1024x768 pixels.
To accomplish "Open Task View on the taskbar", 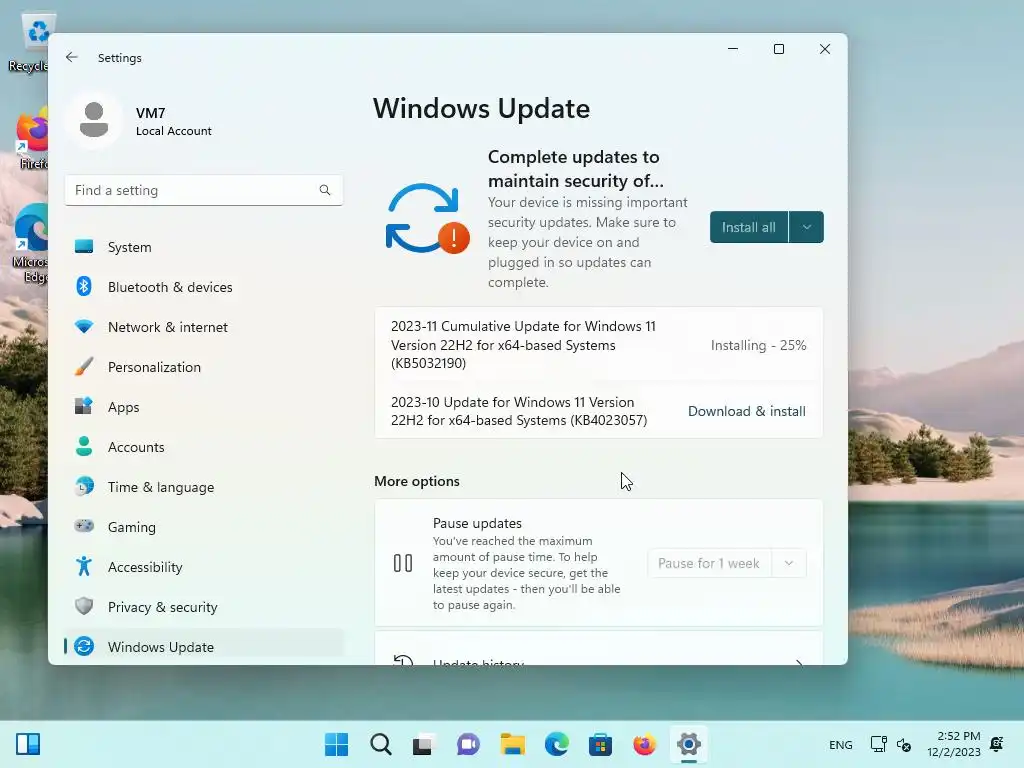I will [423, 744].
